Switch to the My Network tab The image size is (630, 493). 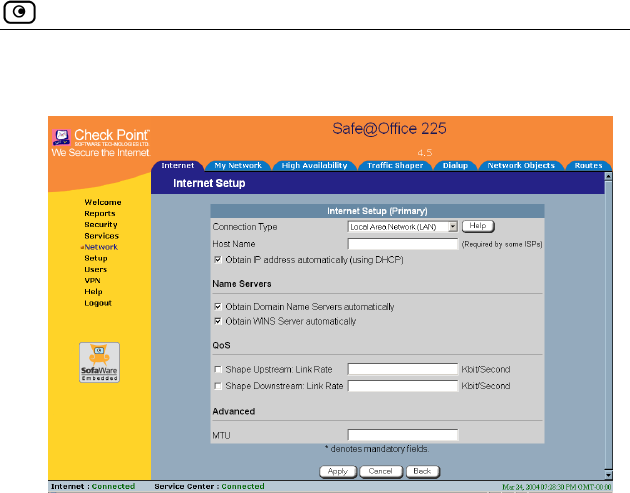(238, 165)
